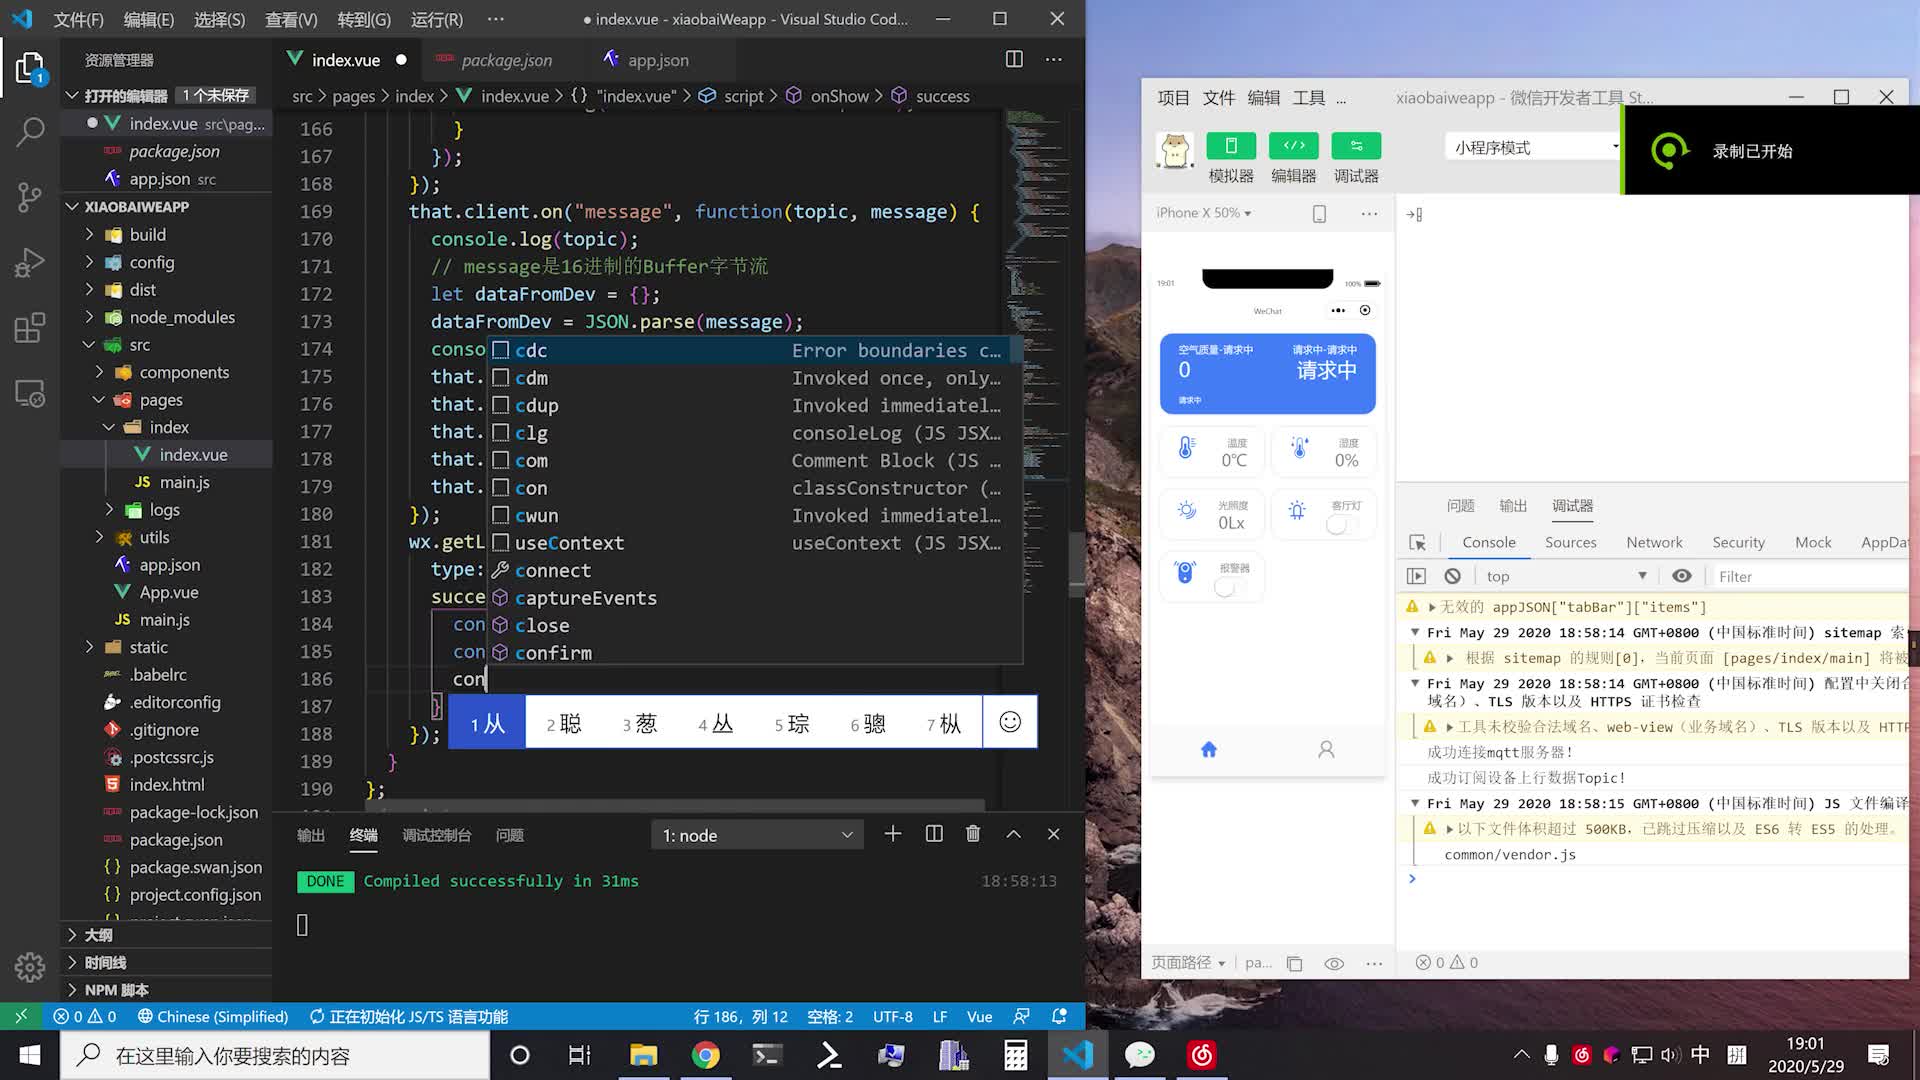Image resolution: width=1920 pixels, height=1080 pixels.
Task: Open the Console tab in DevTools
Action: click(1489, 541)
